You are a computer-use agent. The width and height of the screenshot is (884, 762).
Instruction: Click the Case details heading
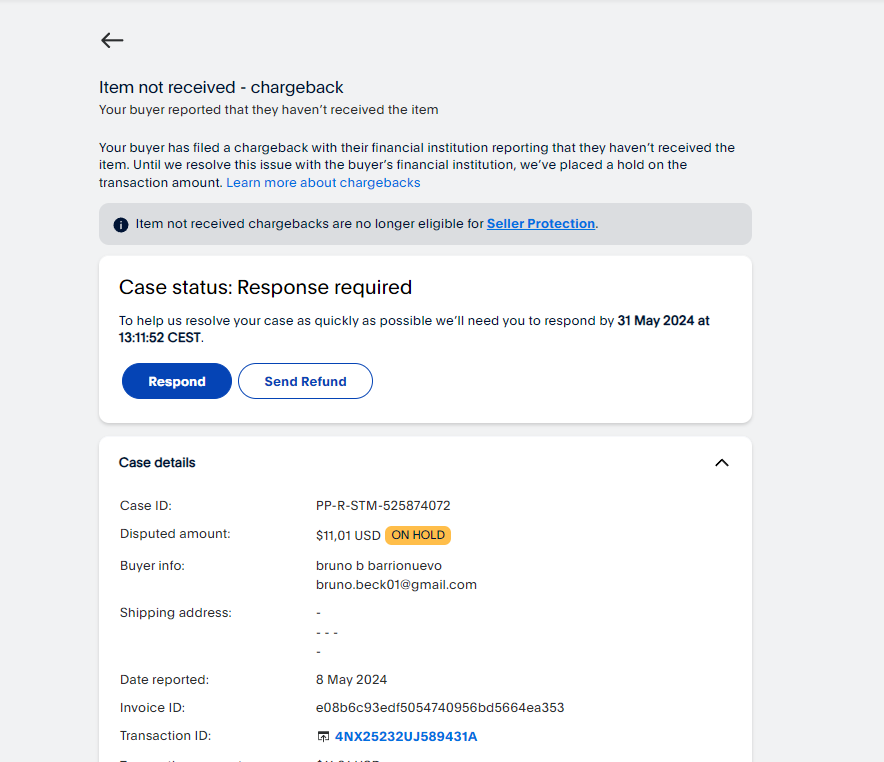pos(157,463)
